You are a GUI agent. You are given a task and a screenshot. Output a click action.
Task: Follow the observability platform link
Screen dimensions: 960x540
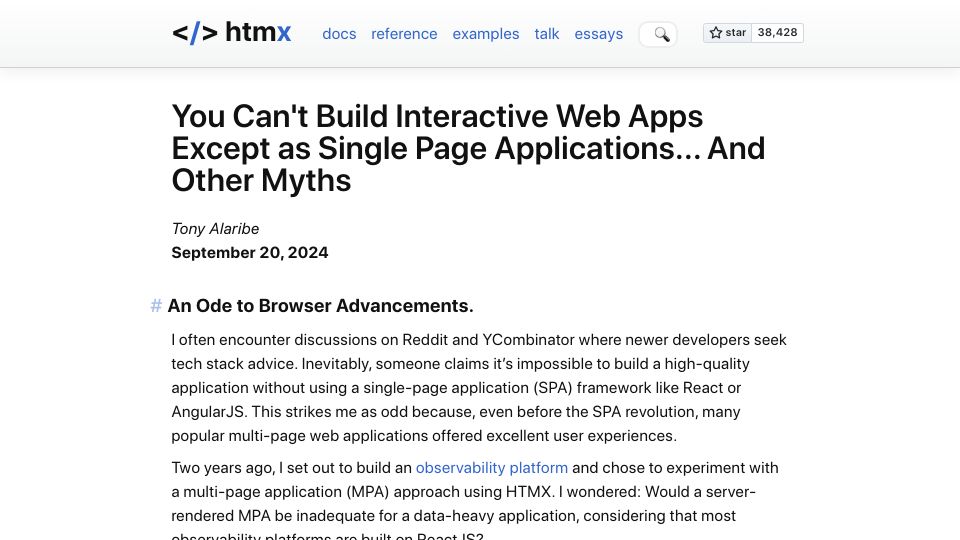click(x=492, y=468)
